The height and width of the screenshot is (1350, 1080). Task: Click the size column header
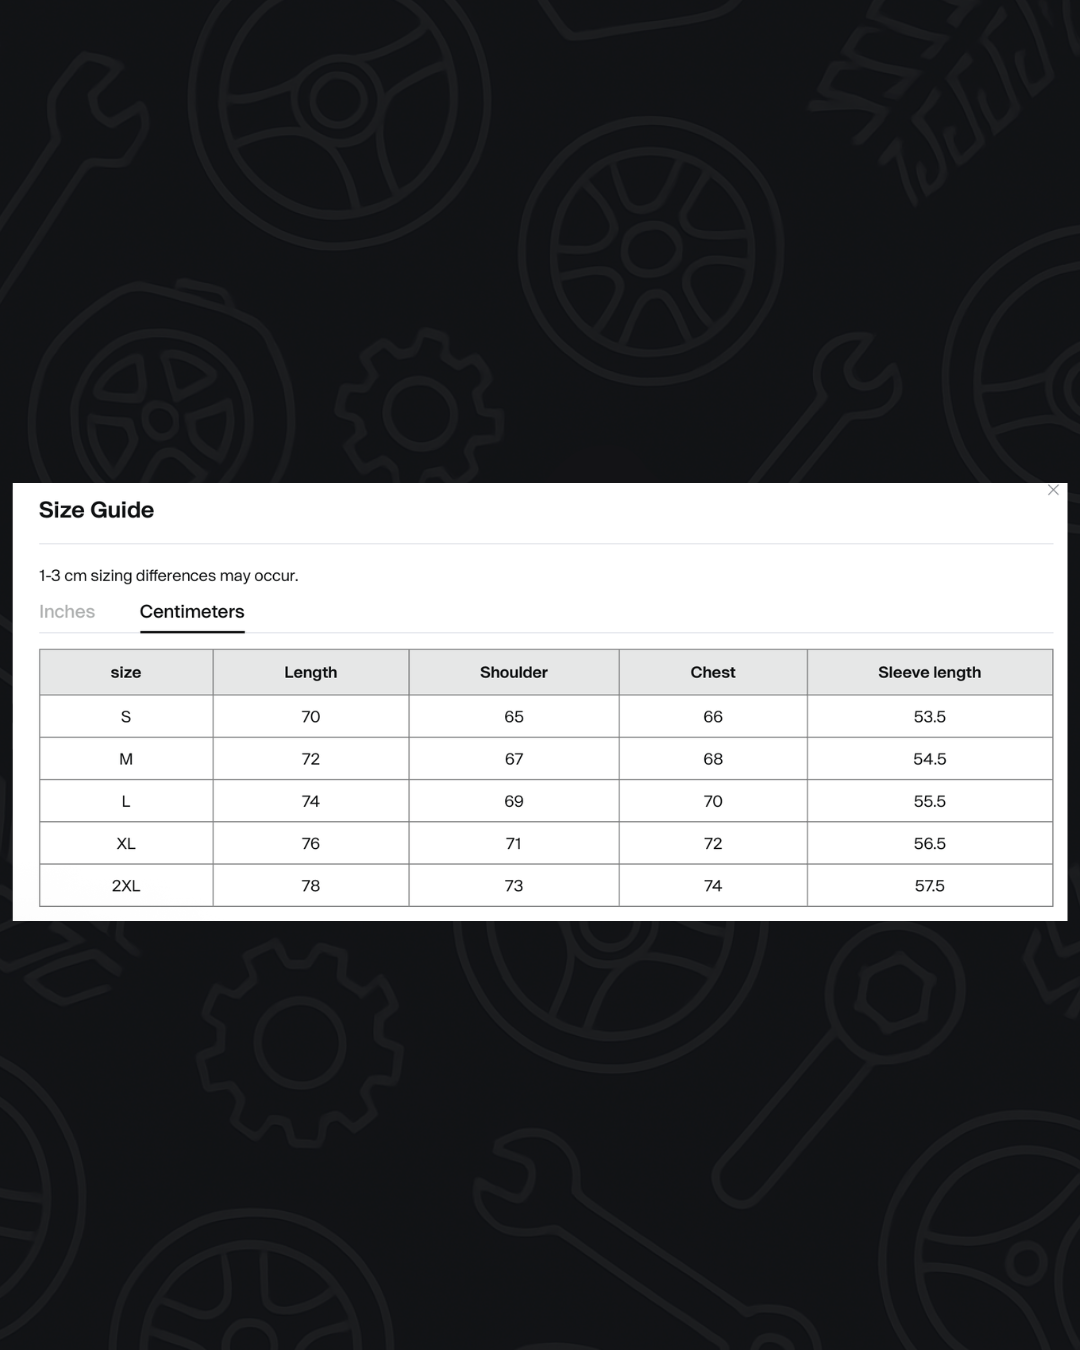click(126, 672)
